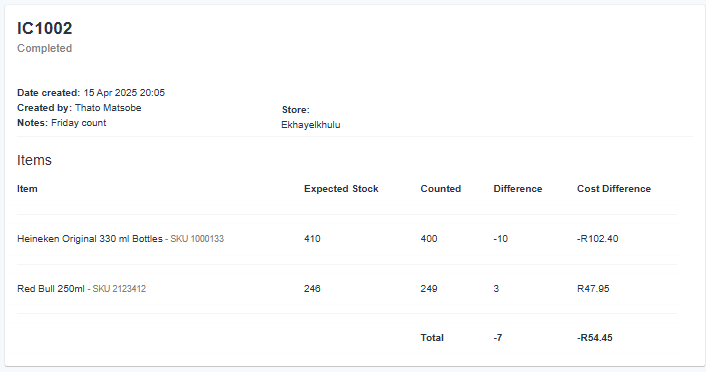Select the Friday count notes text
The image size is (706, 372).
79,123
